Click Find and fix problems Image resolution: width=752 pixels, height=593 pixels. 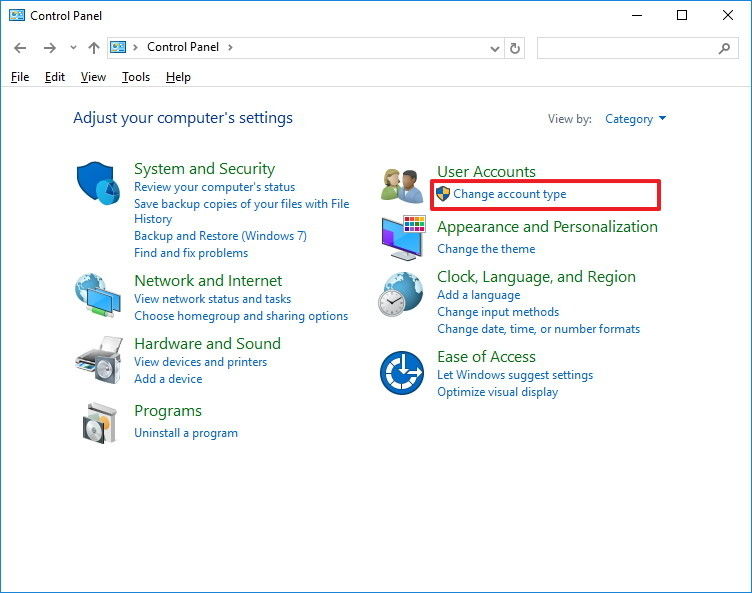tap(191, 253)
